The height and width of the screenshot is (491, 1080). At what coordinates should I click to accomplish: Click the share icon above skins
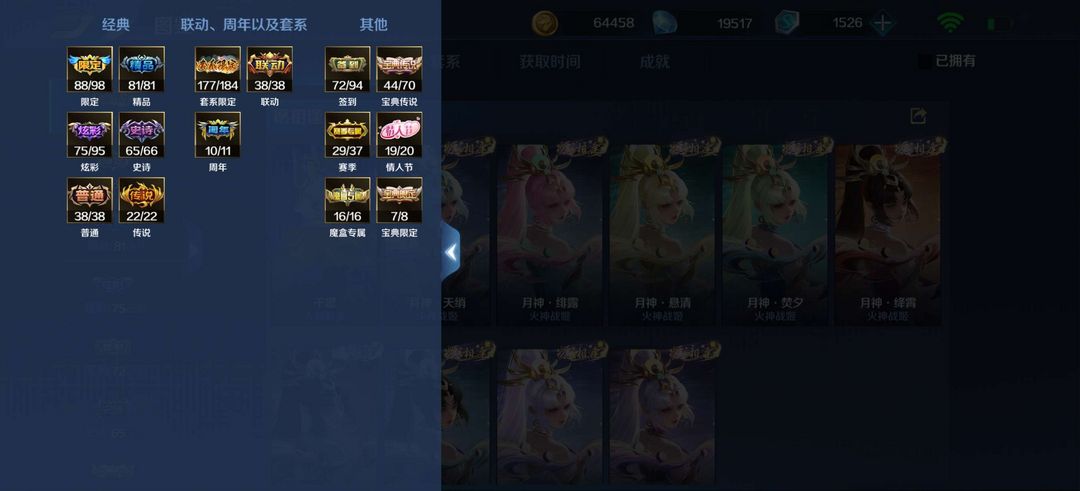(918, 116)
